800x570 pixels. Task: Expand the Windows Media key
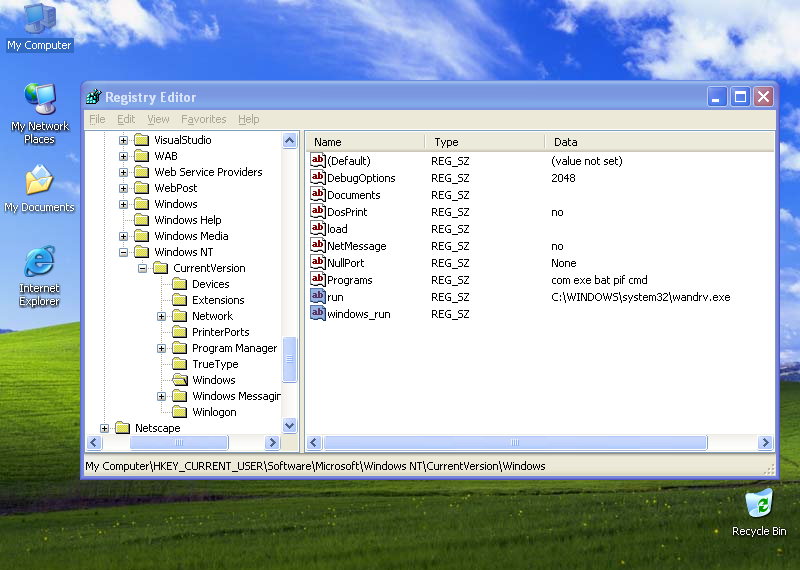[x=123, y=236]
